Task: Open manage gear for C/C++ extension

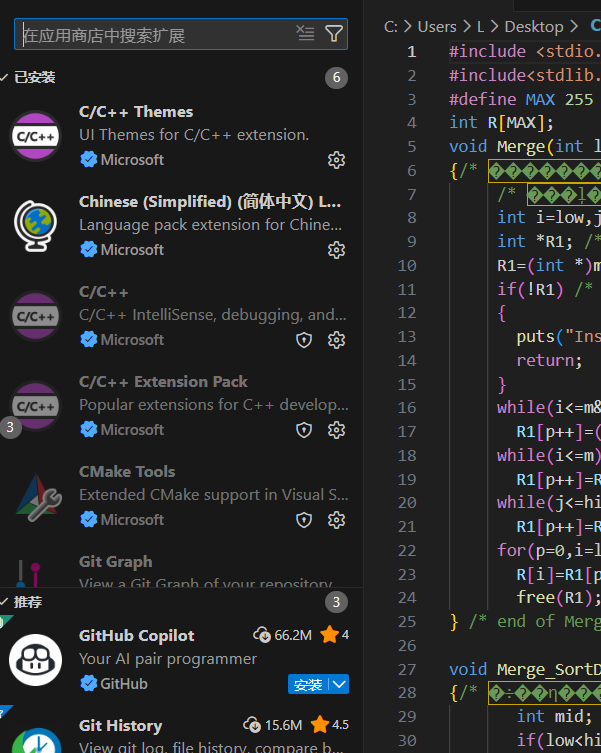Action: 336,340
